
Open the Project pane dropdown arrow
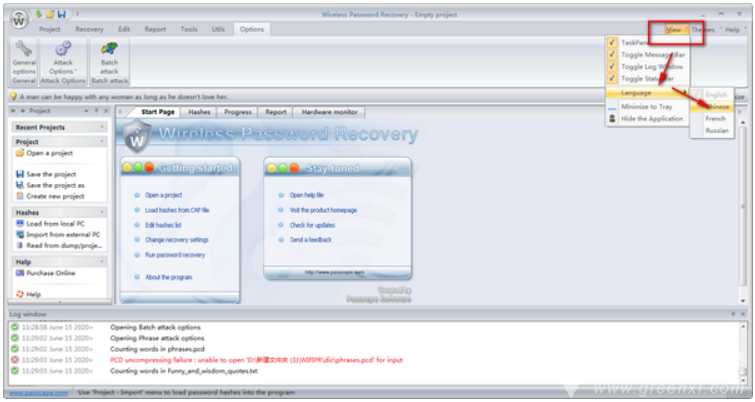(86, 111)
